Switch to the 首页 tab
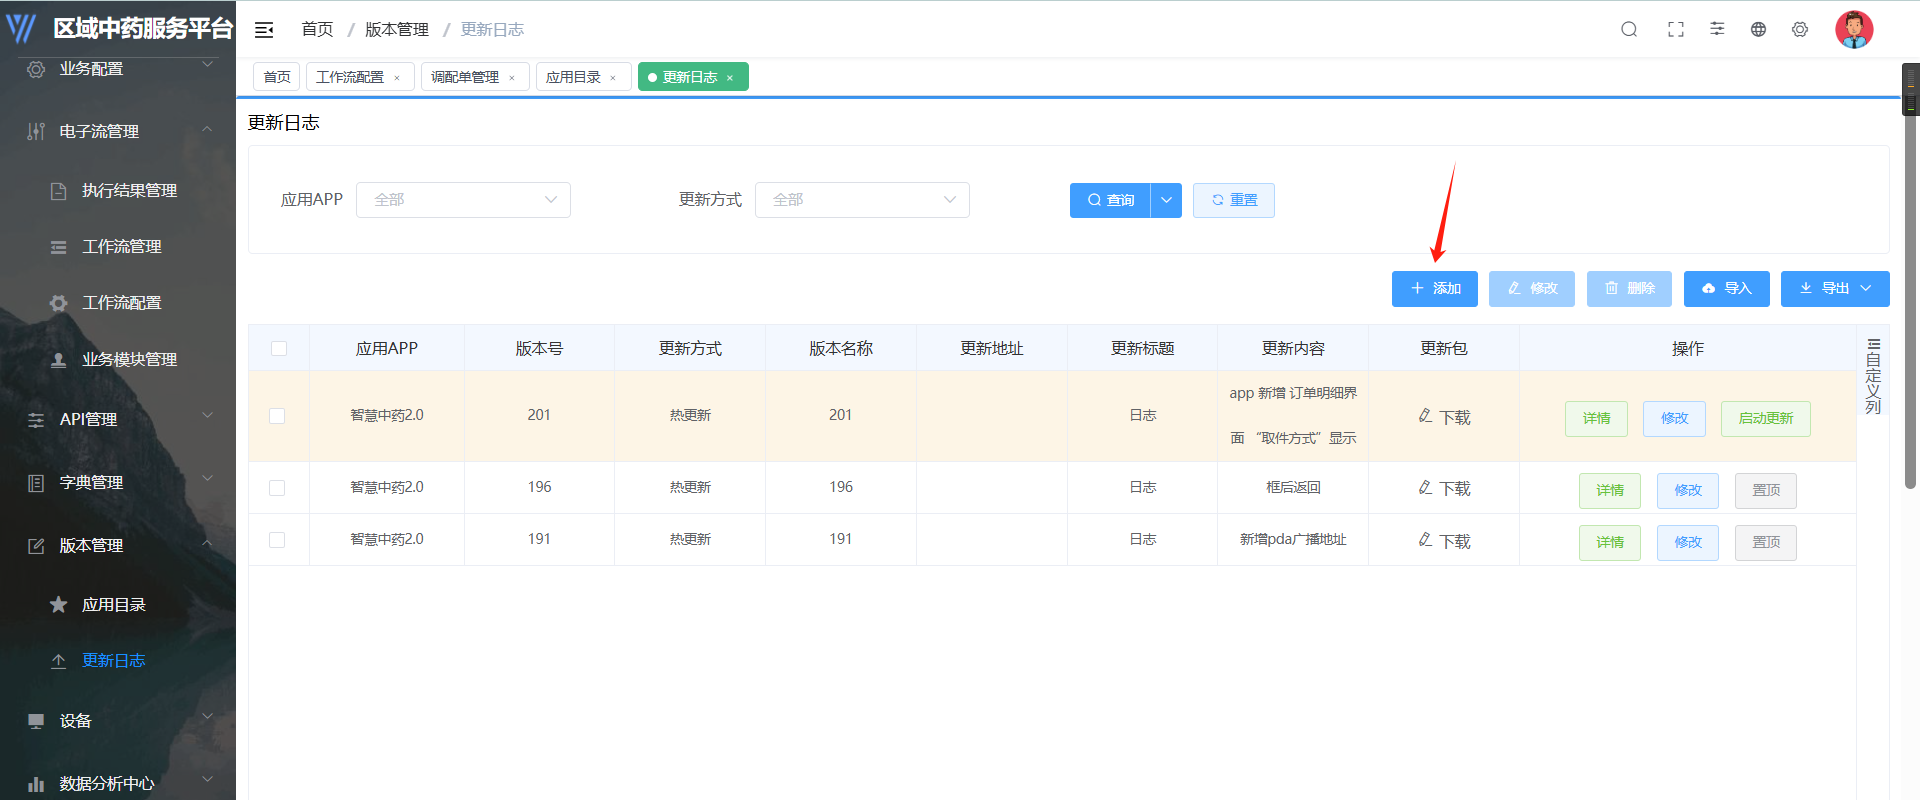 tap(277, 77)
